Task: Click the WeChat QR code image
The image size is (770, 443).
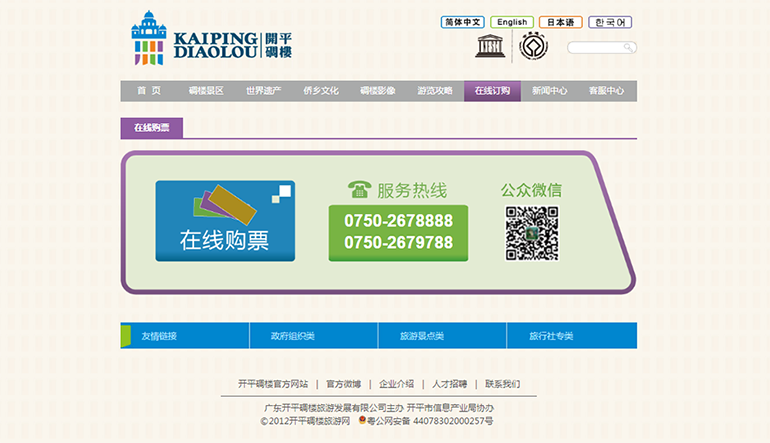Action: click(532, 233)
